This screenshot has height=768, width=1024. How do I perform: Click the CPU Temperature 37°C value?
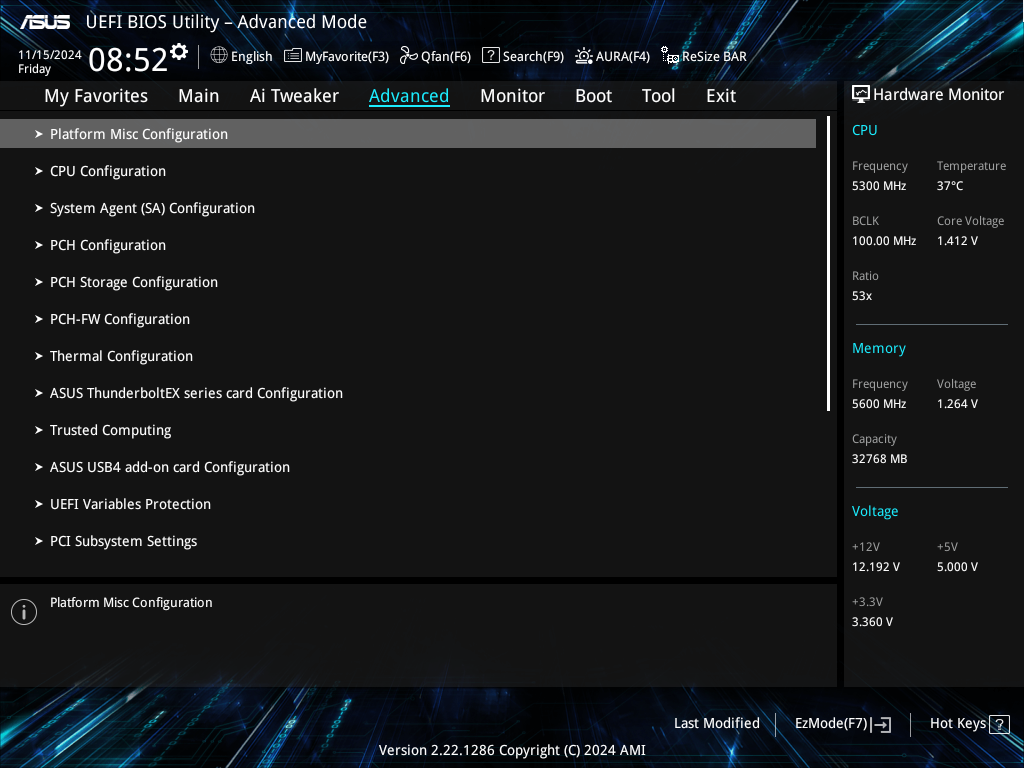(950, 186)
